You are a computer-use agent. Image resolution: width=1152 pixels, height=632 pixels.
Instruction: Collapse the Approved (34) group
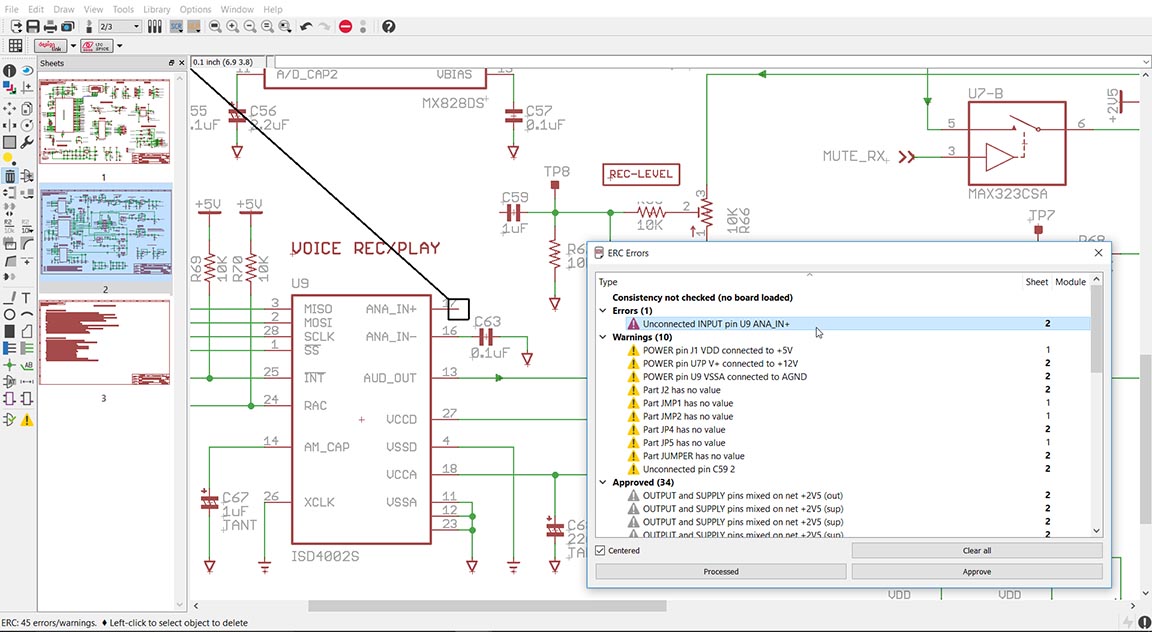tap(604, 483)
